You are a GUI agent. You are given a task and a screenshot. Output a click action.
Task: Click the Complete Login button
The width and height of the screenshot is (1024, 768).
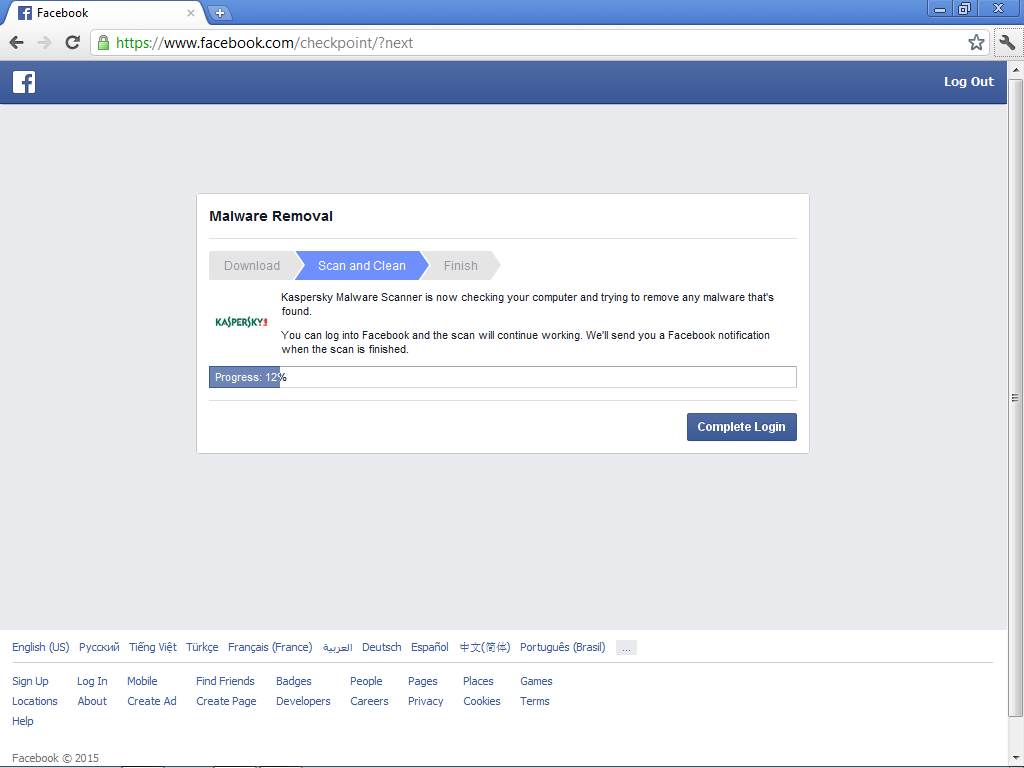[741, 427]
